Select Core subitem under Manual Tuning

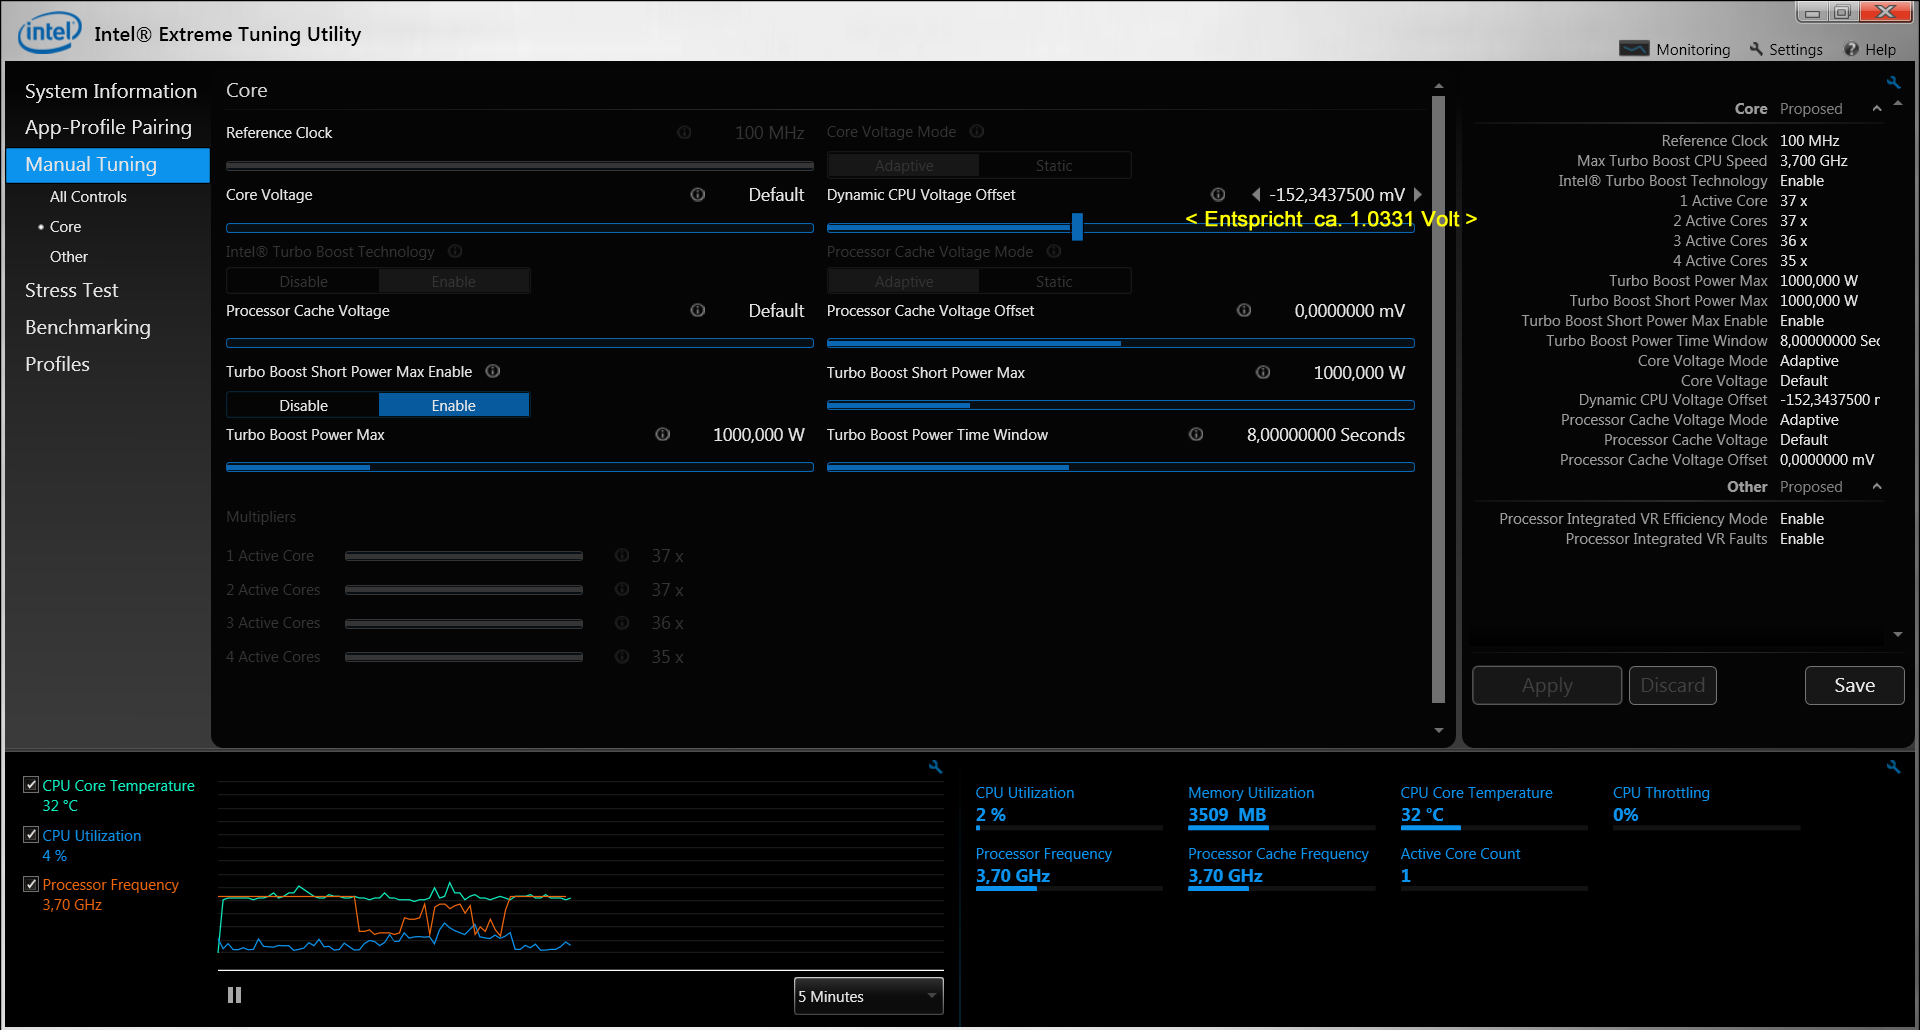(65, 226)
